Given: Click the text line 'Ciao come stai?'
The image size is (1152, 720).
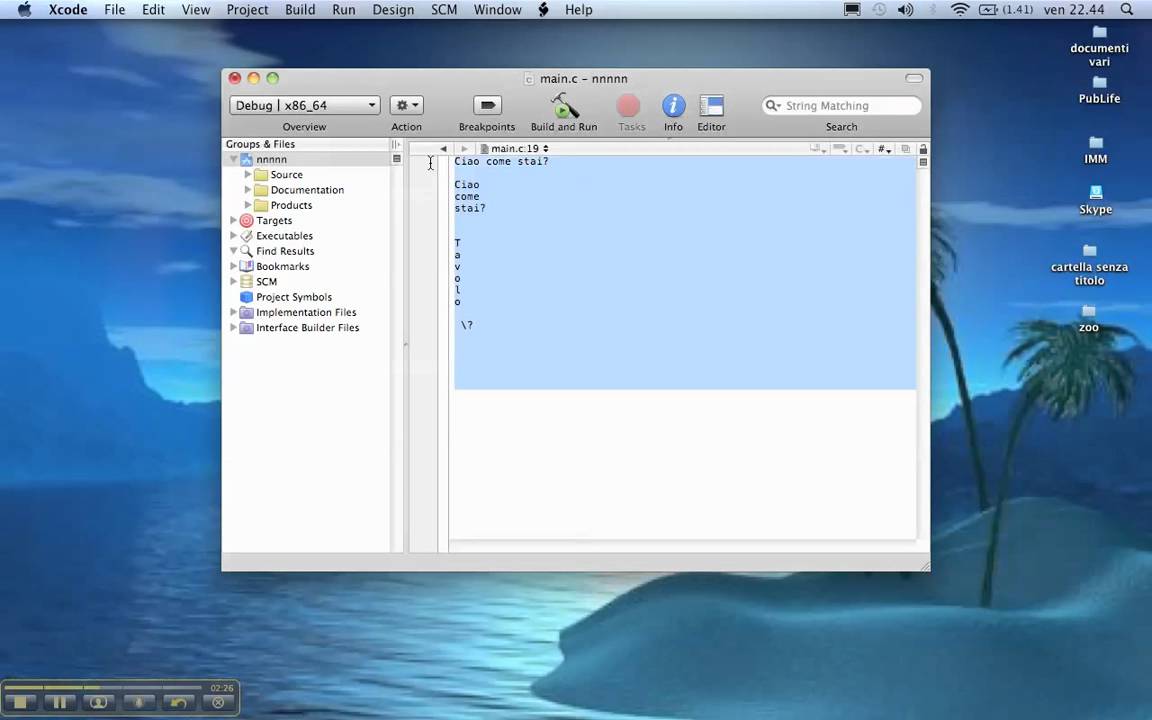Looking at the screenshot, I should tap(501, 162).
